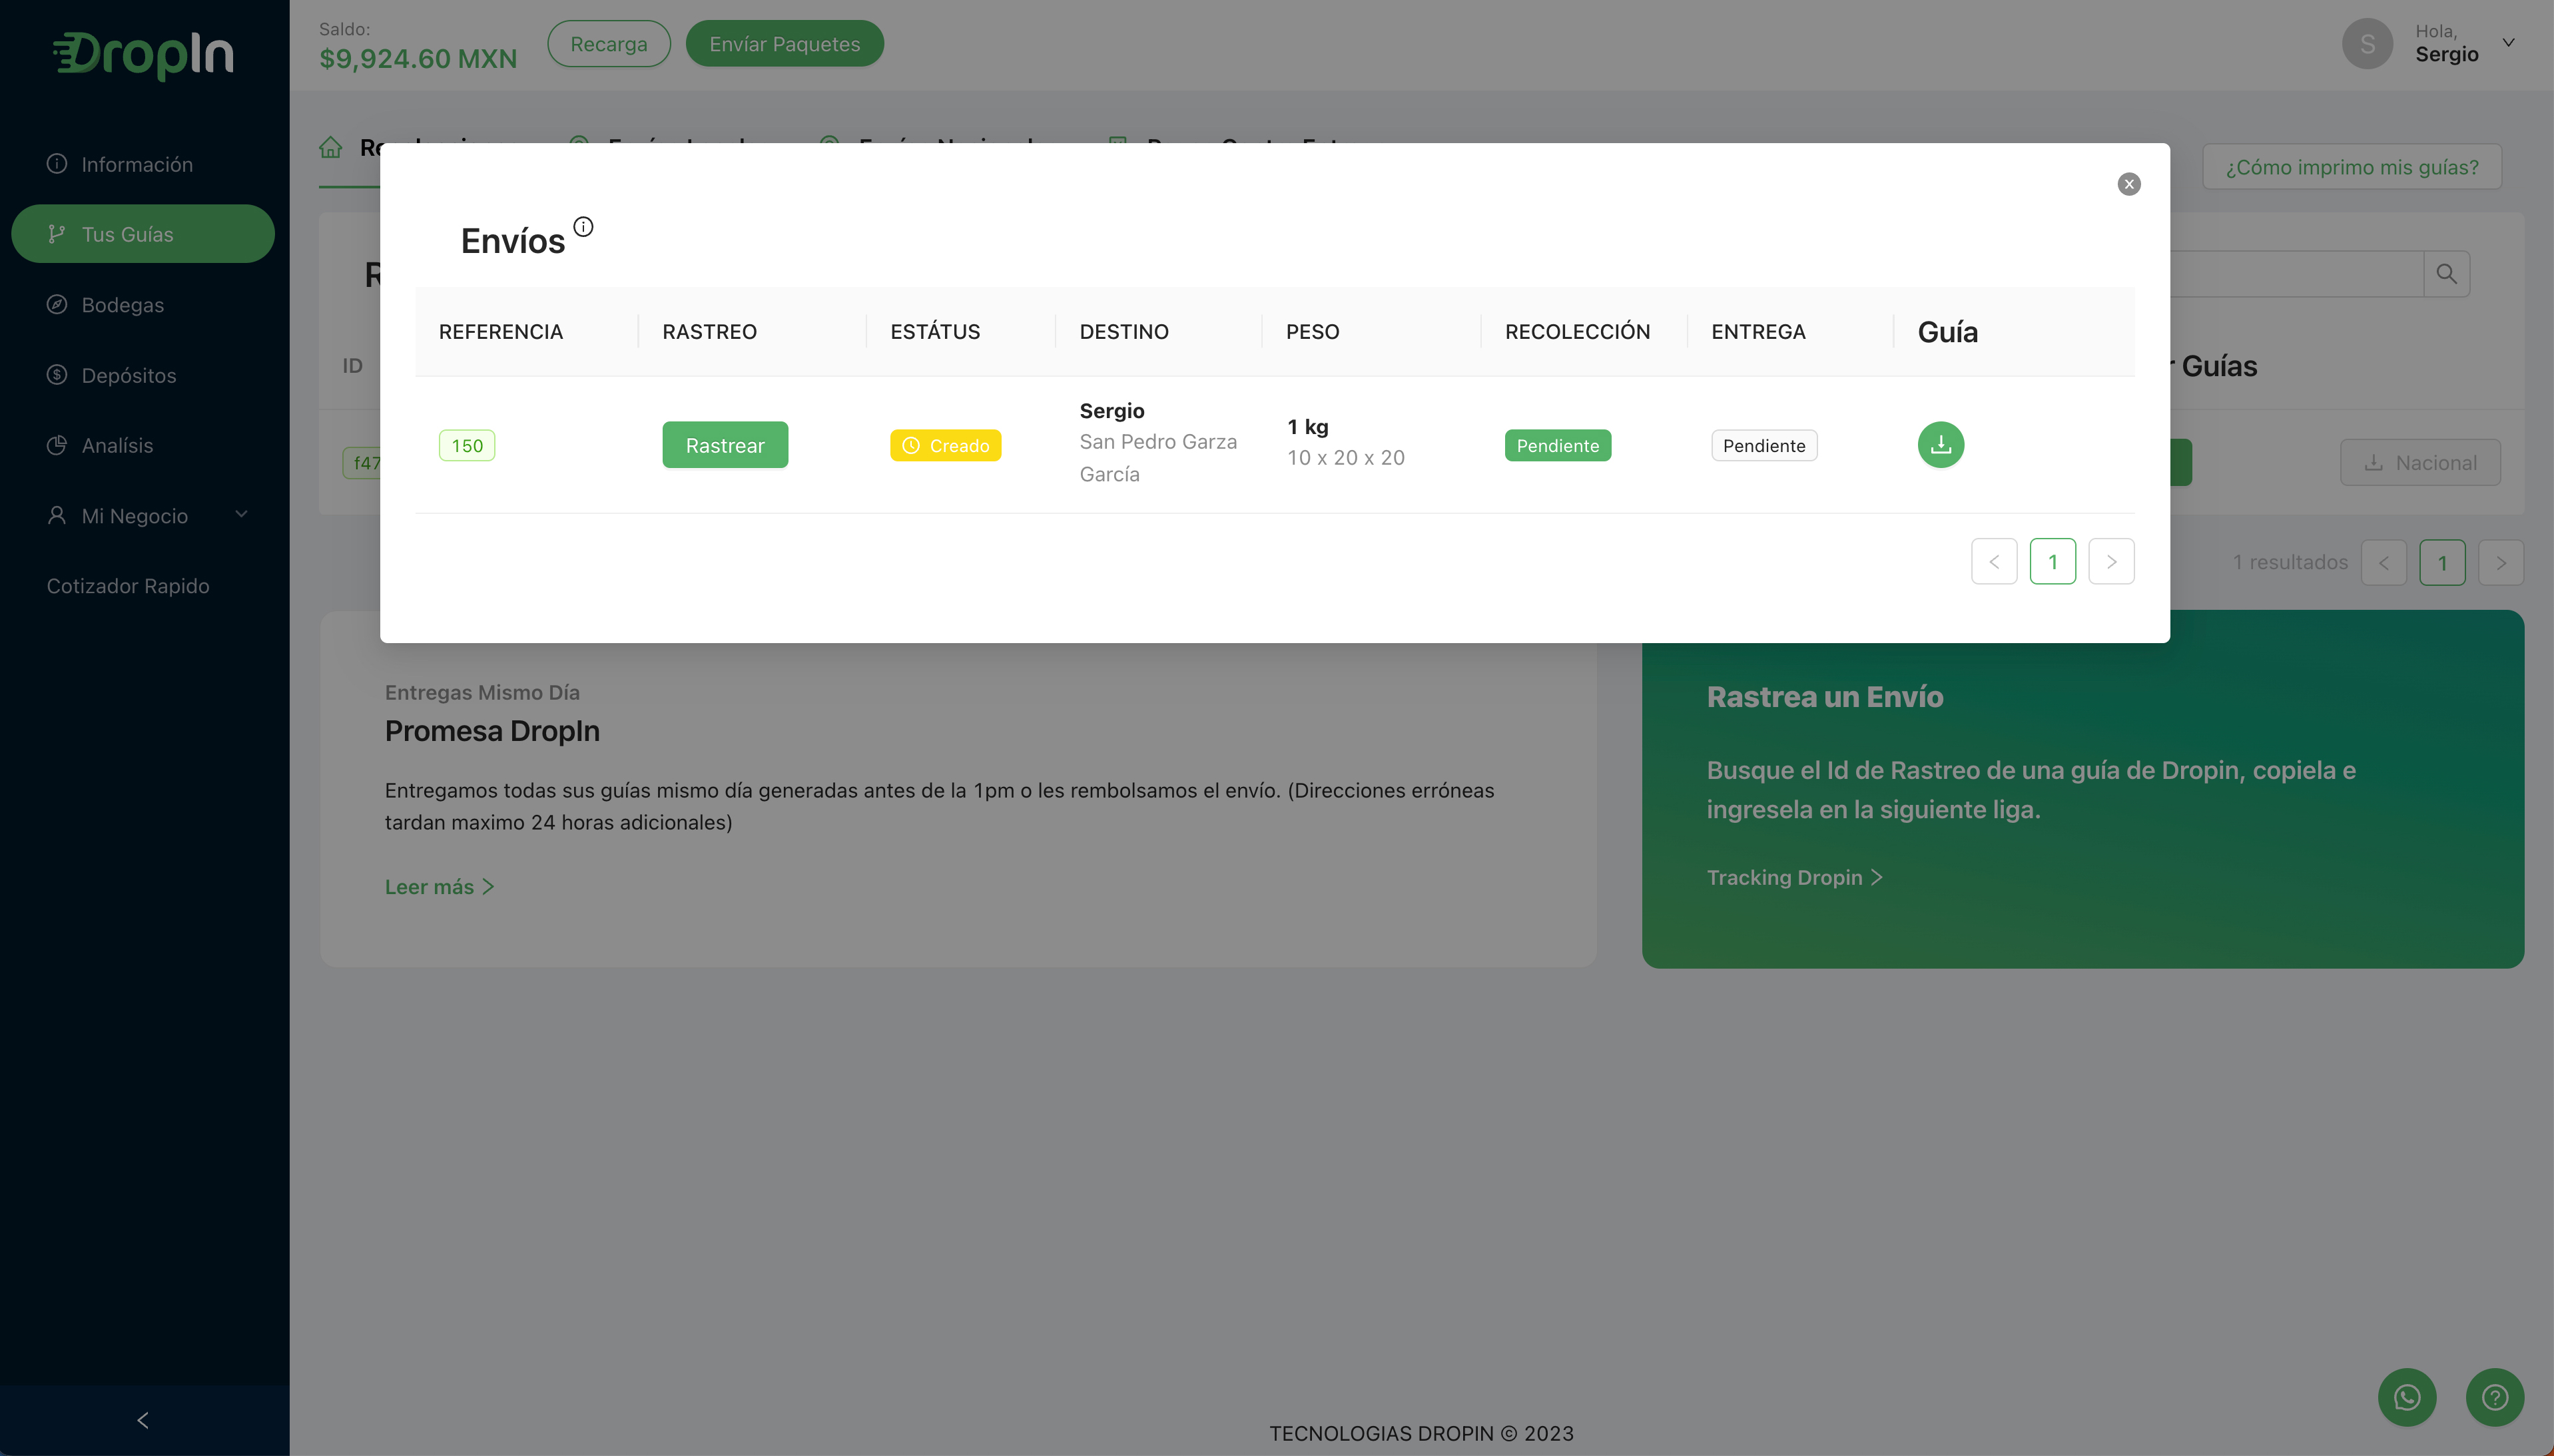The image size is (2554, 1456).
Task: Collapse the sidebar with bottom arrow
Action: point(143,1420)
